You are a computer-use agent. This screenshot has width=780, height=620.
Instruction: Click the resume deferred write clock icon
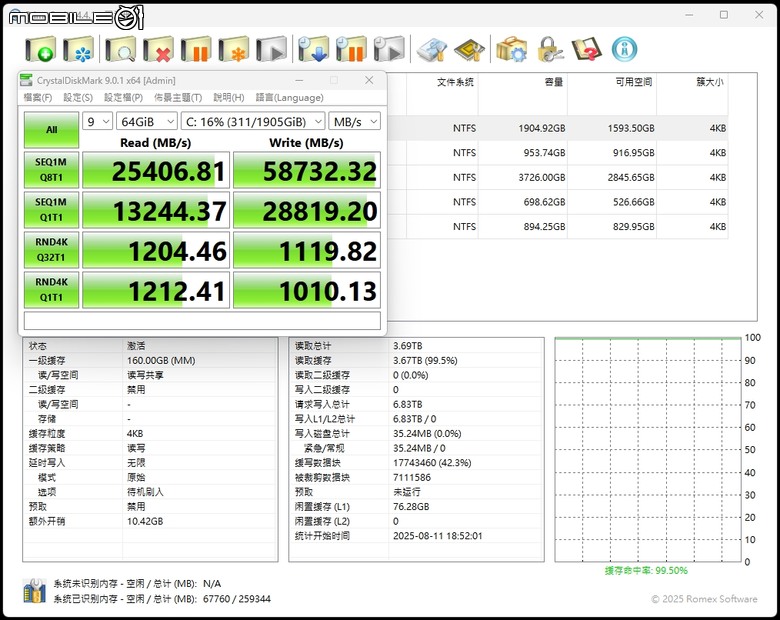tap(389, 49)
